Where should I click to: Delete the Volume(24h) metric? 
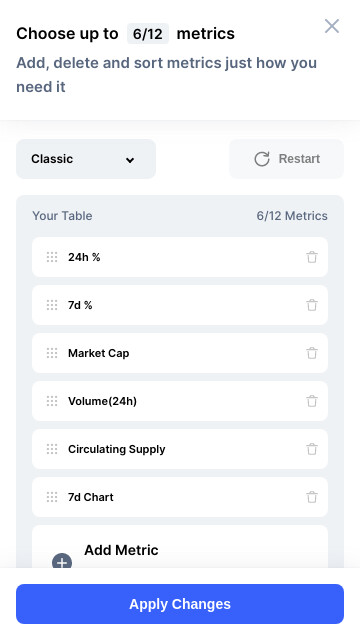(x=312, y=401)
